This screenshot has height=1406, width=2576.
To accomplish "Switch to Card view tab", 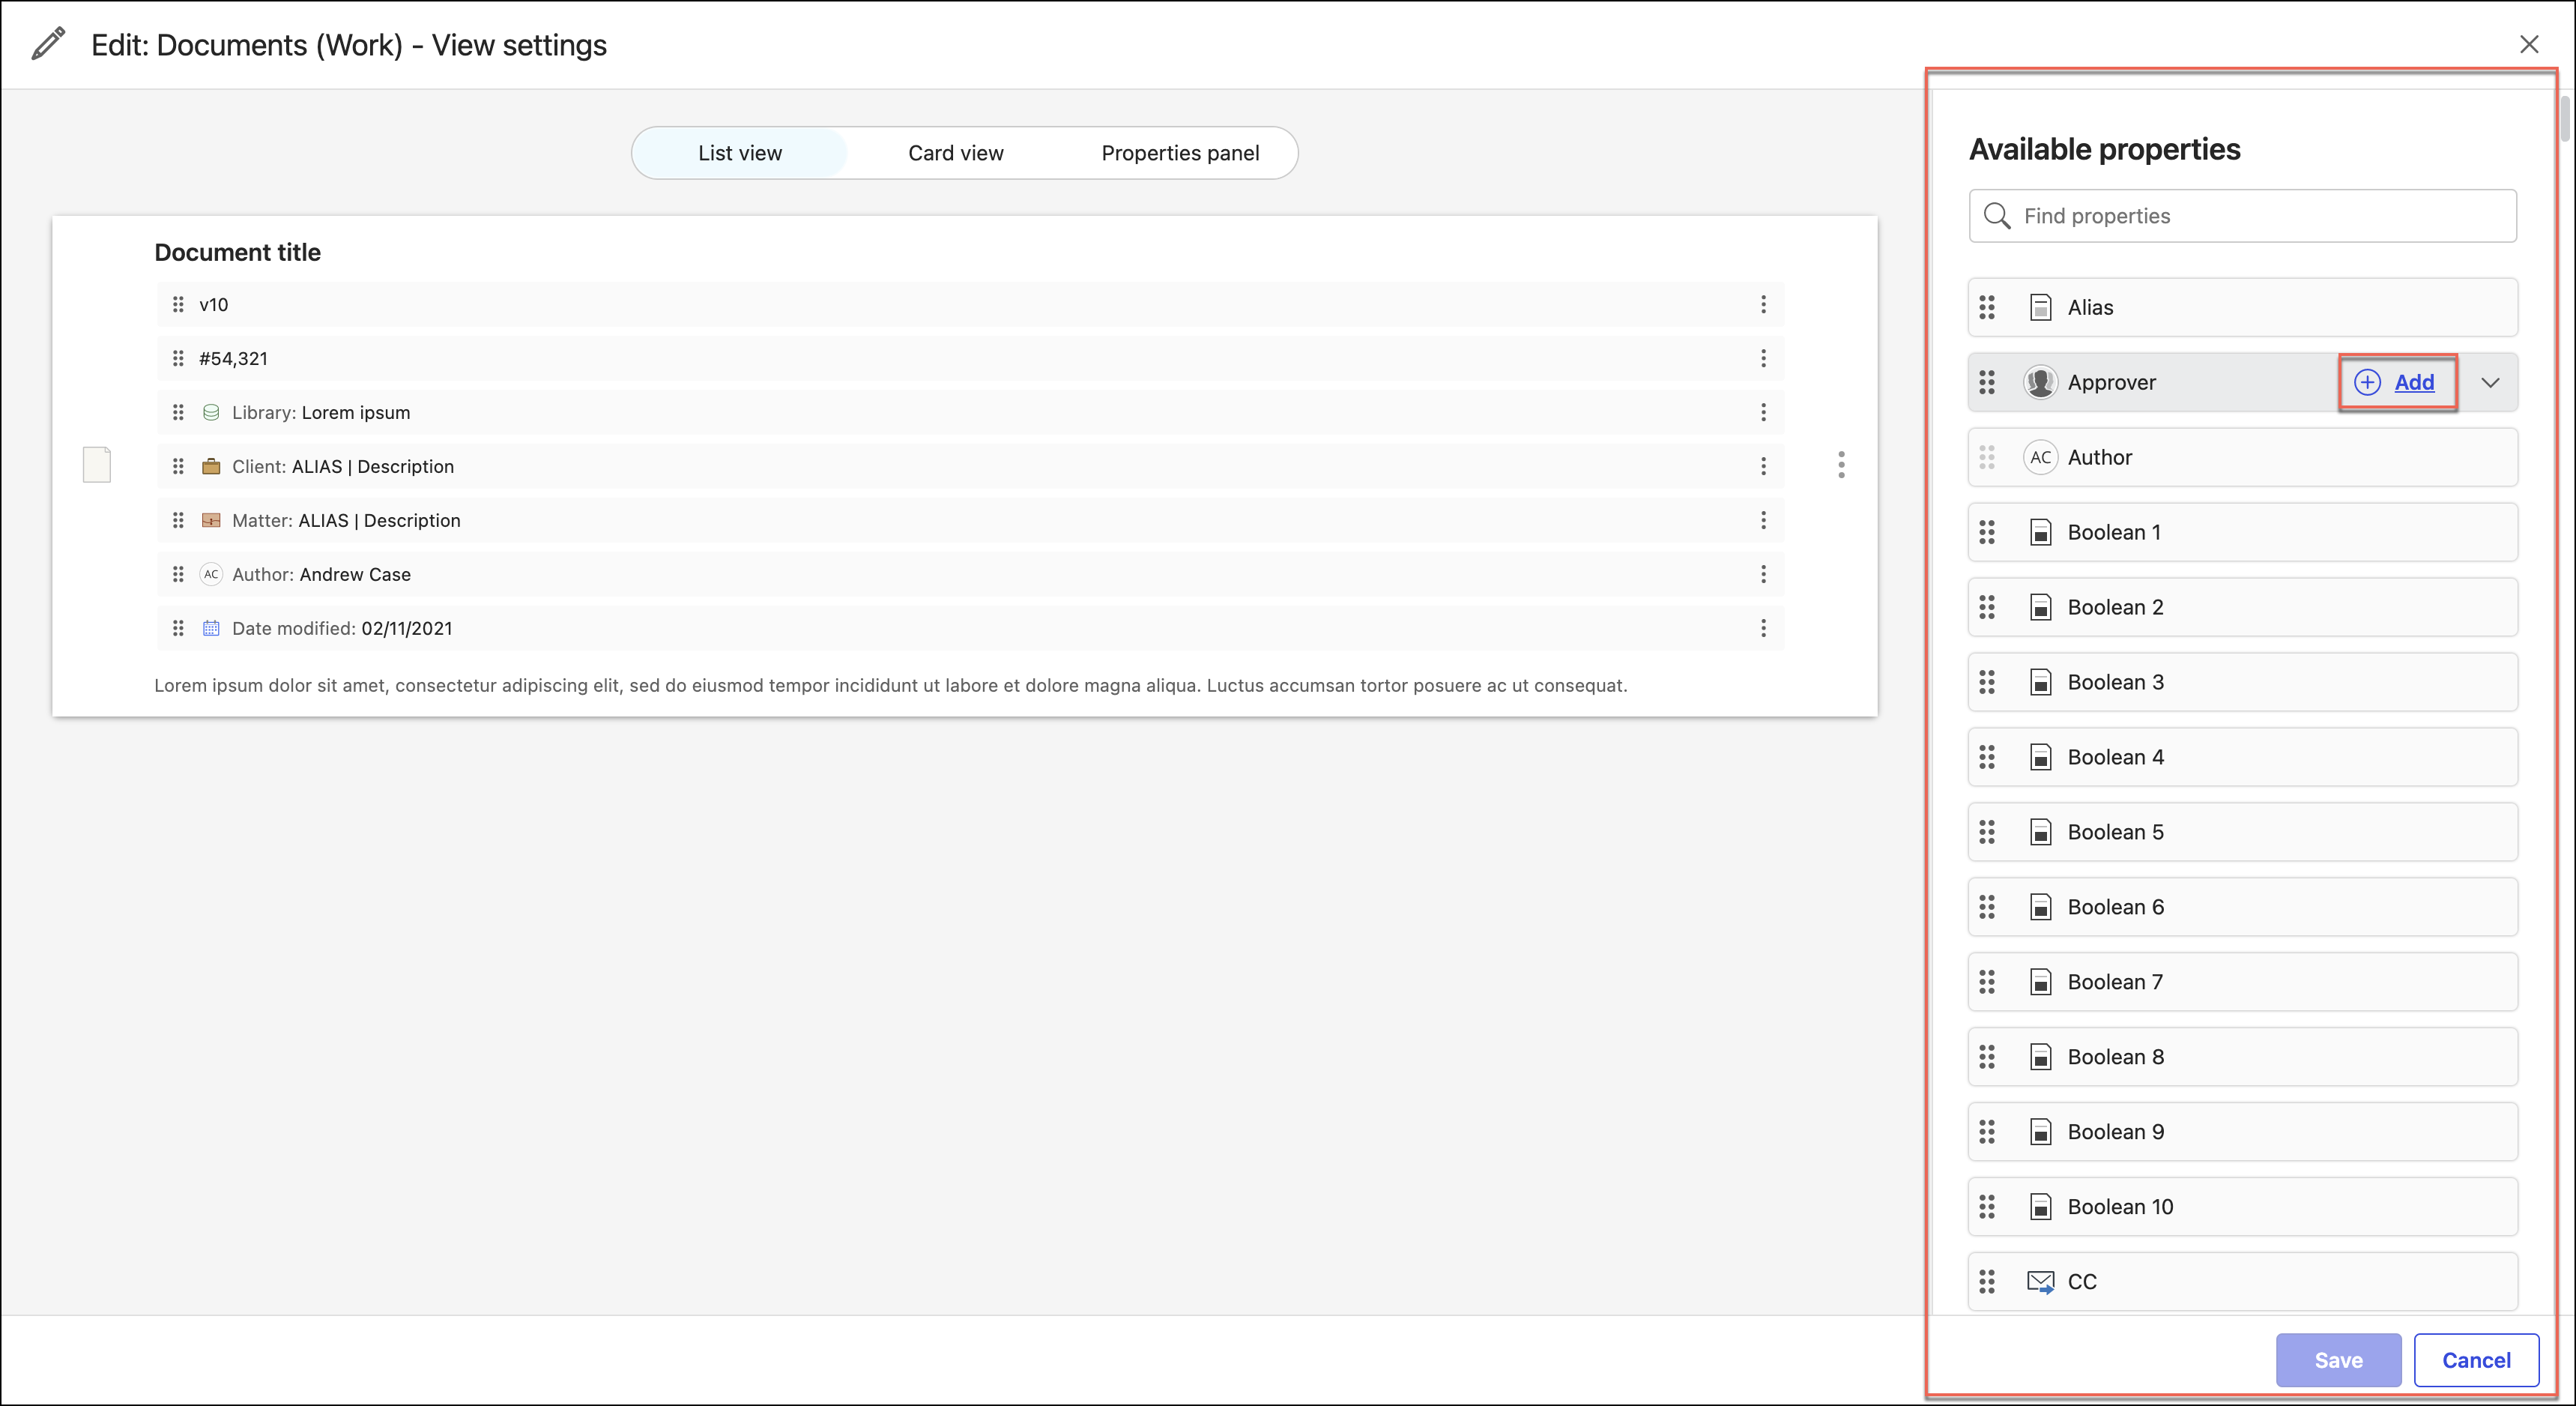I will click(955, 153).
